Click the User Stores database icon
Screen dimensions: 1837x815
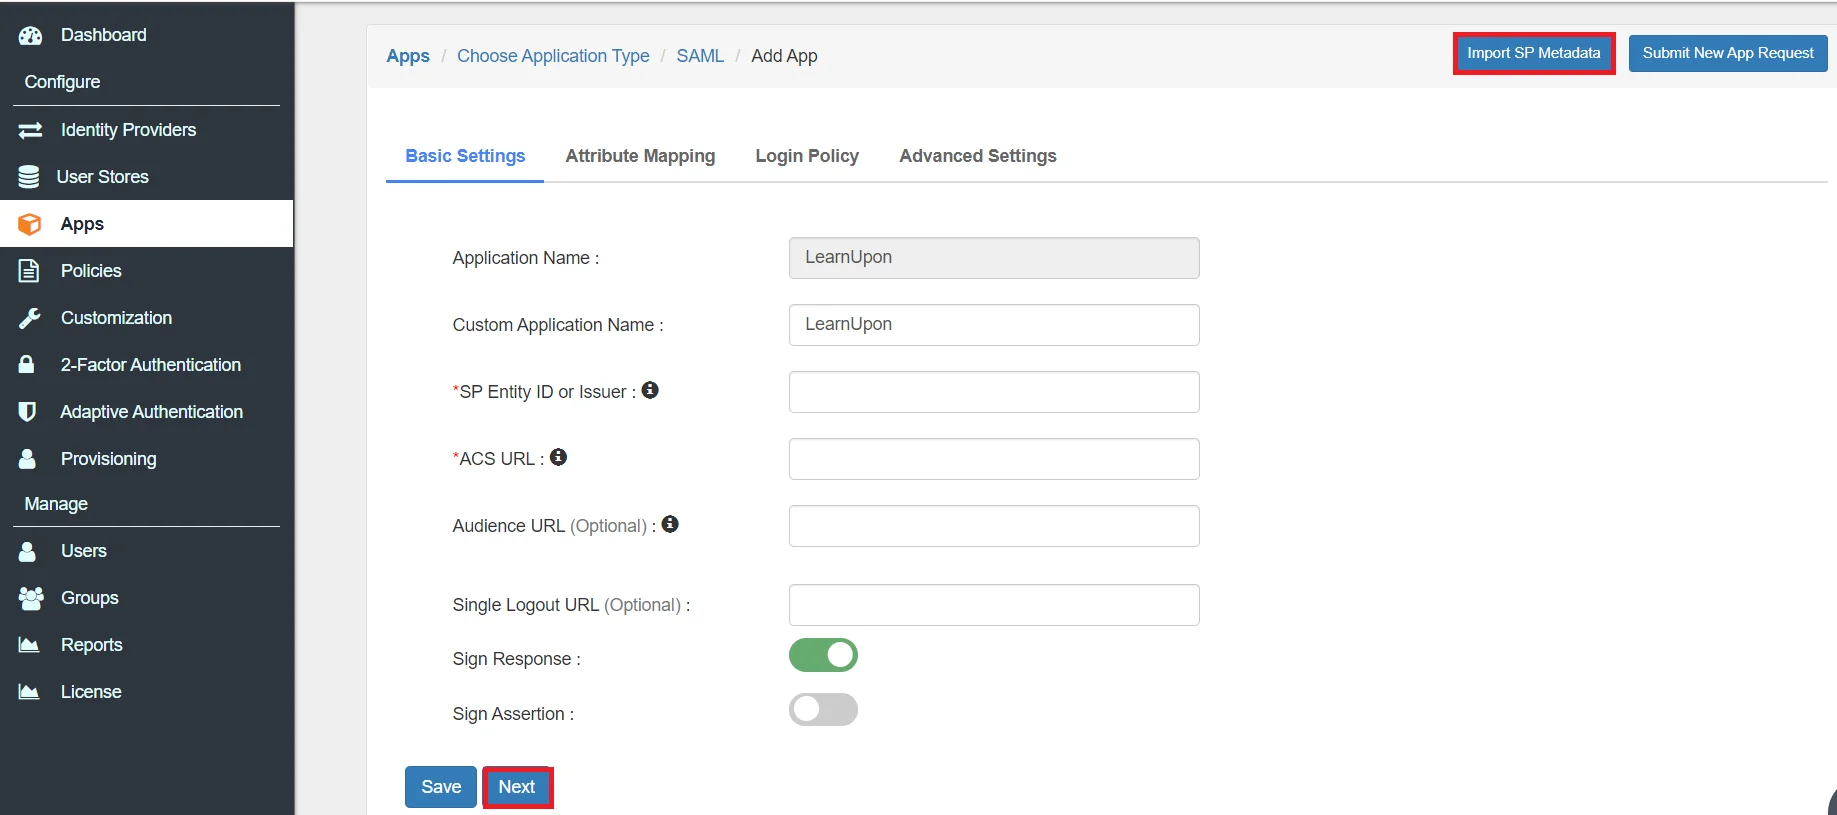[29, 177]
